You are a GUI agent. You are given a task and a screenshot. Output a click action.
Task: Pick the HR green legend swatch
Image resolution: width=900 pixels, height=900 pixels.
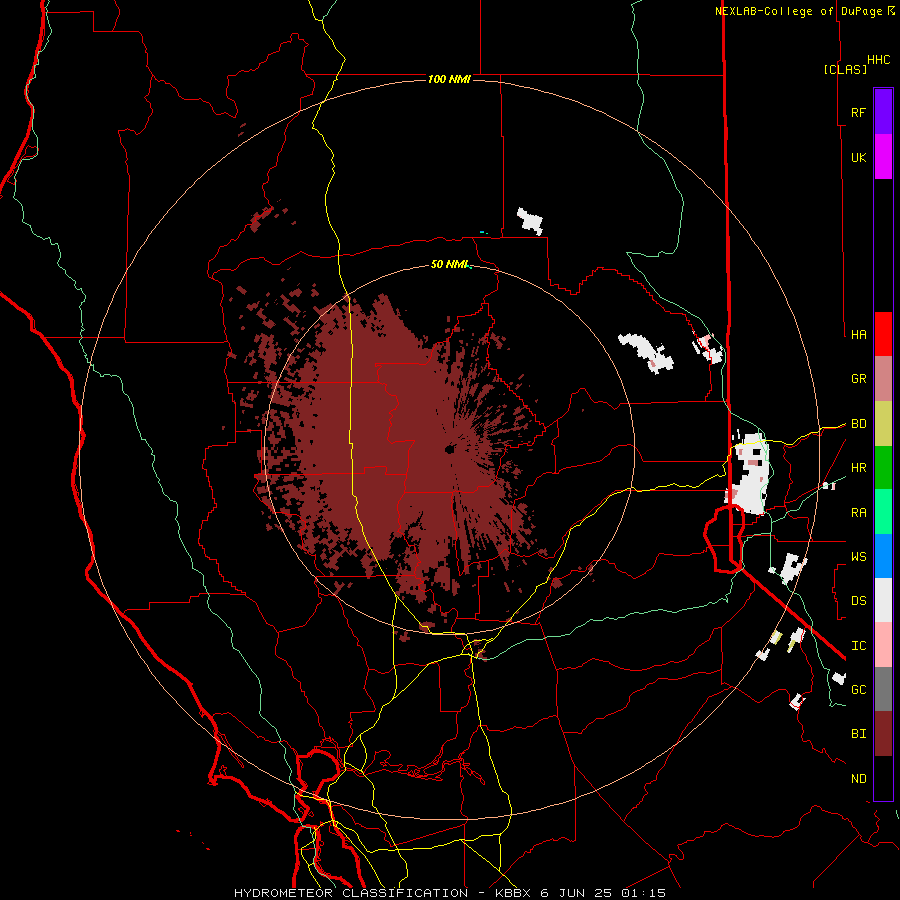coord(883,468)
